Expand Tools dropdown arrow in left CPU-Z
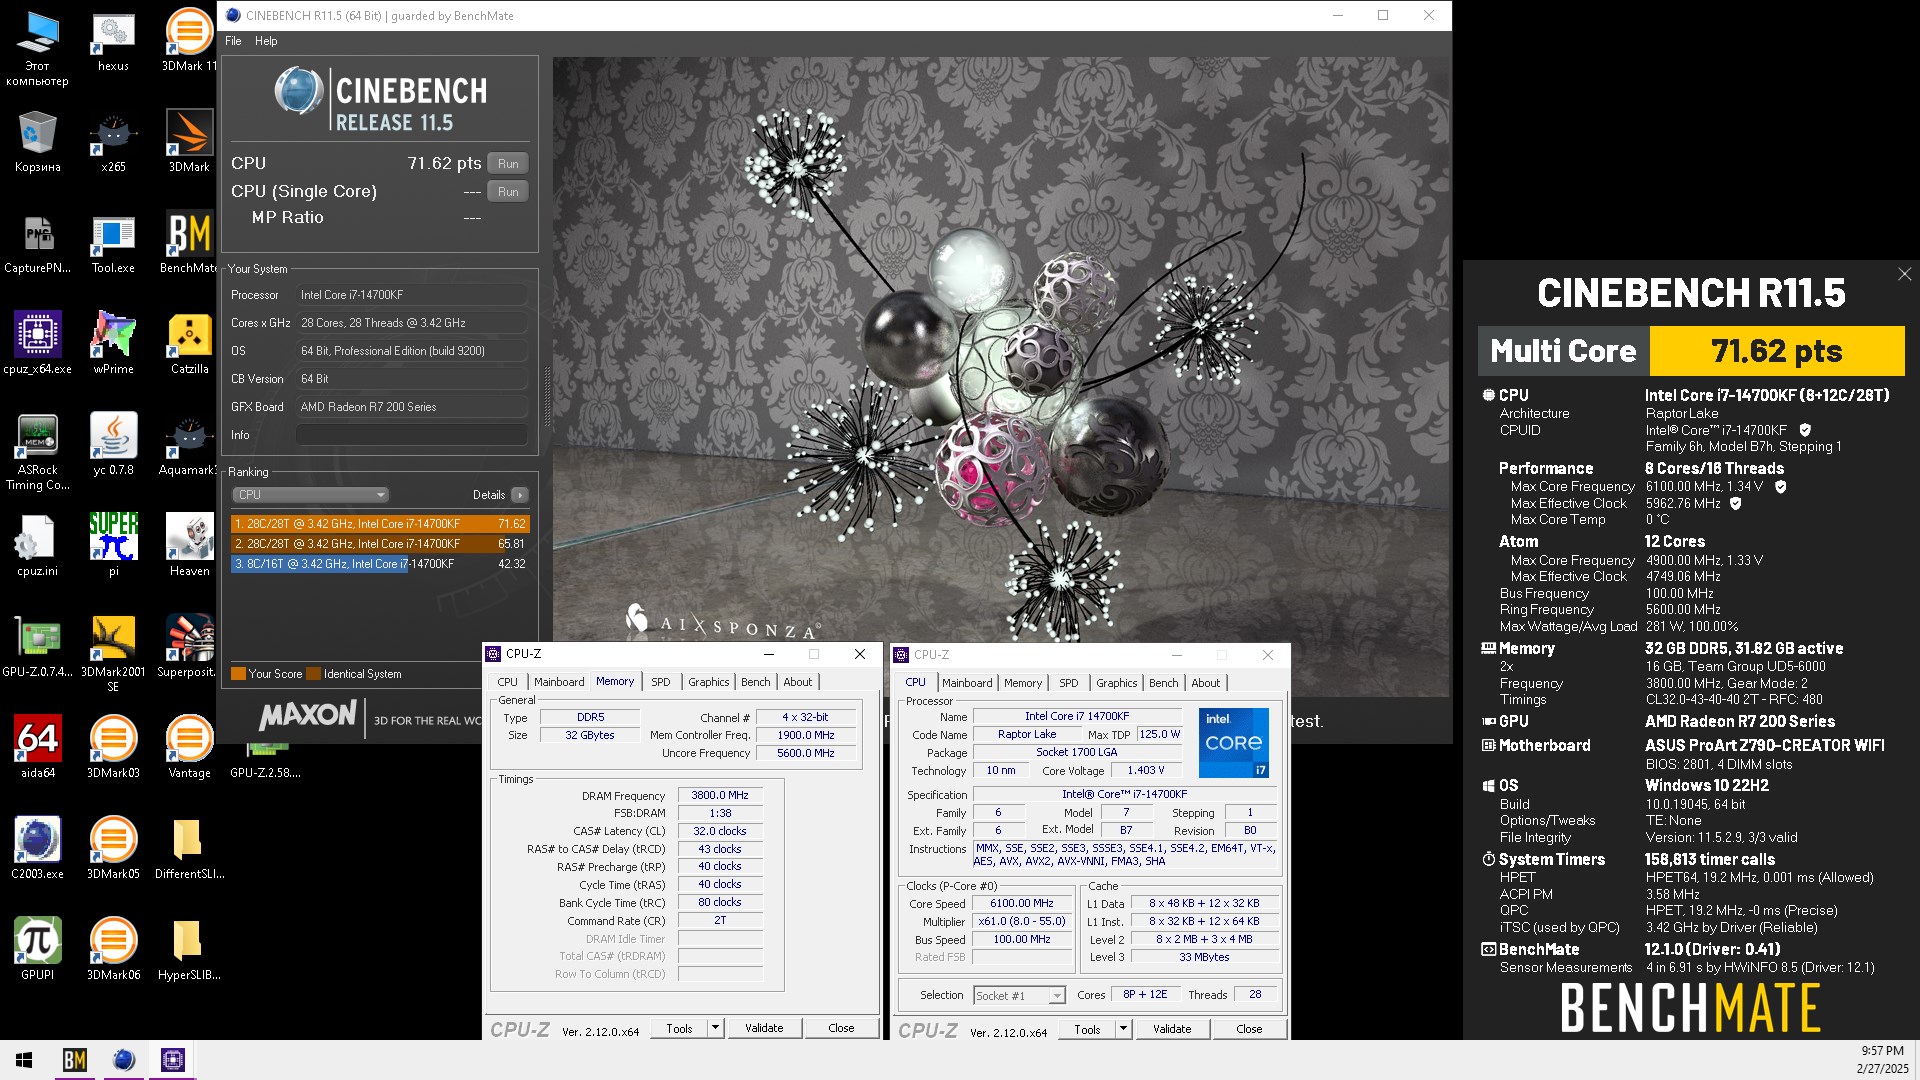The height and width of the screenshot is (1080, 1920). pyautogui.click(x=715, y=1028)
